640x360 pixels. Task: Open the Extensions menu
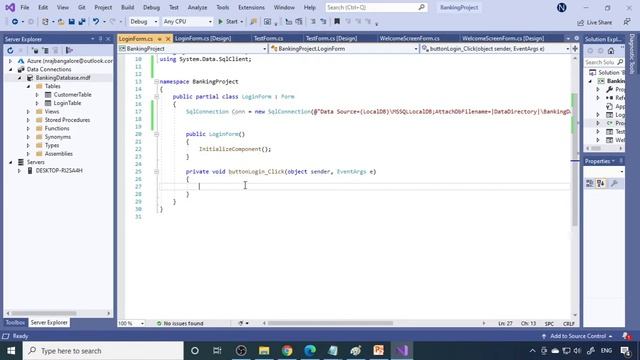click(251, 7)
